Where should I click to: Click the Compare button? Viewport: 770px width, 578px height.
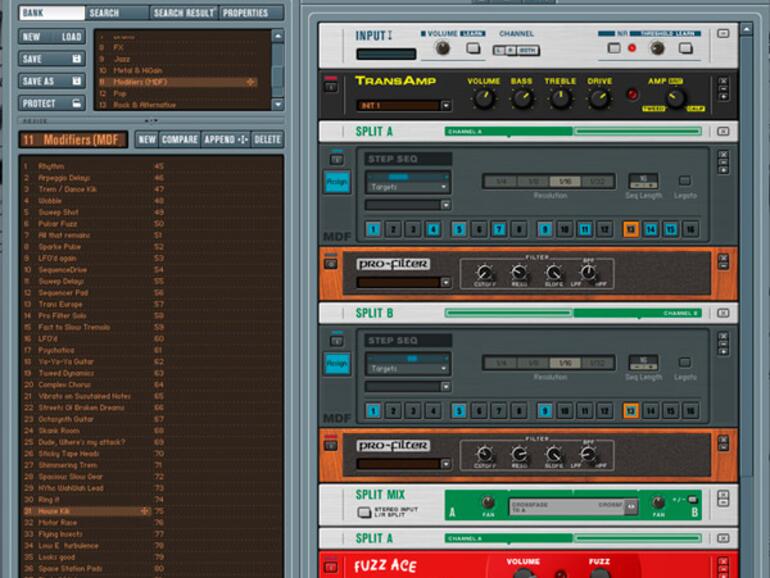(x=180, y=140)
